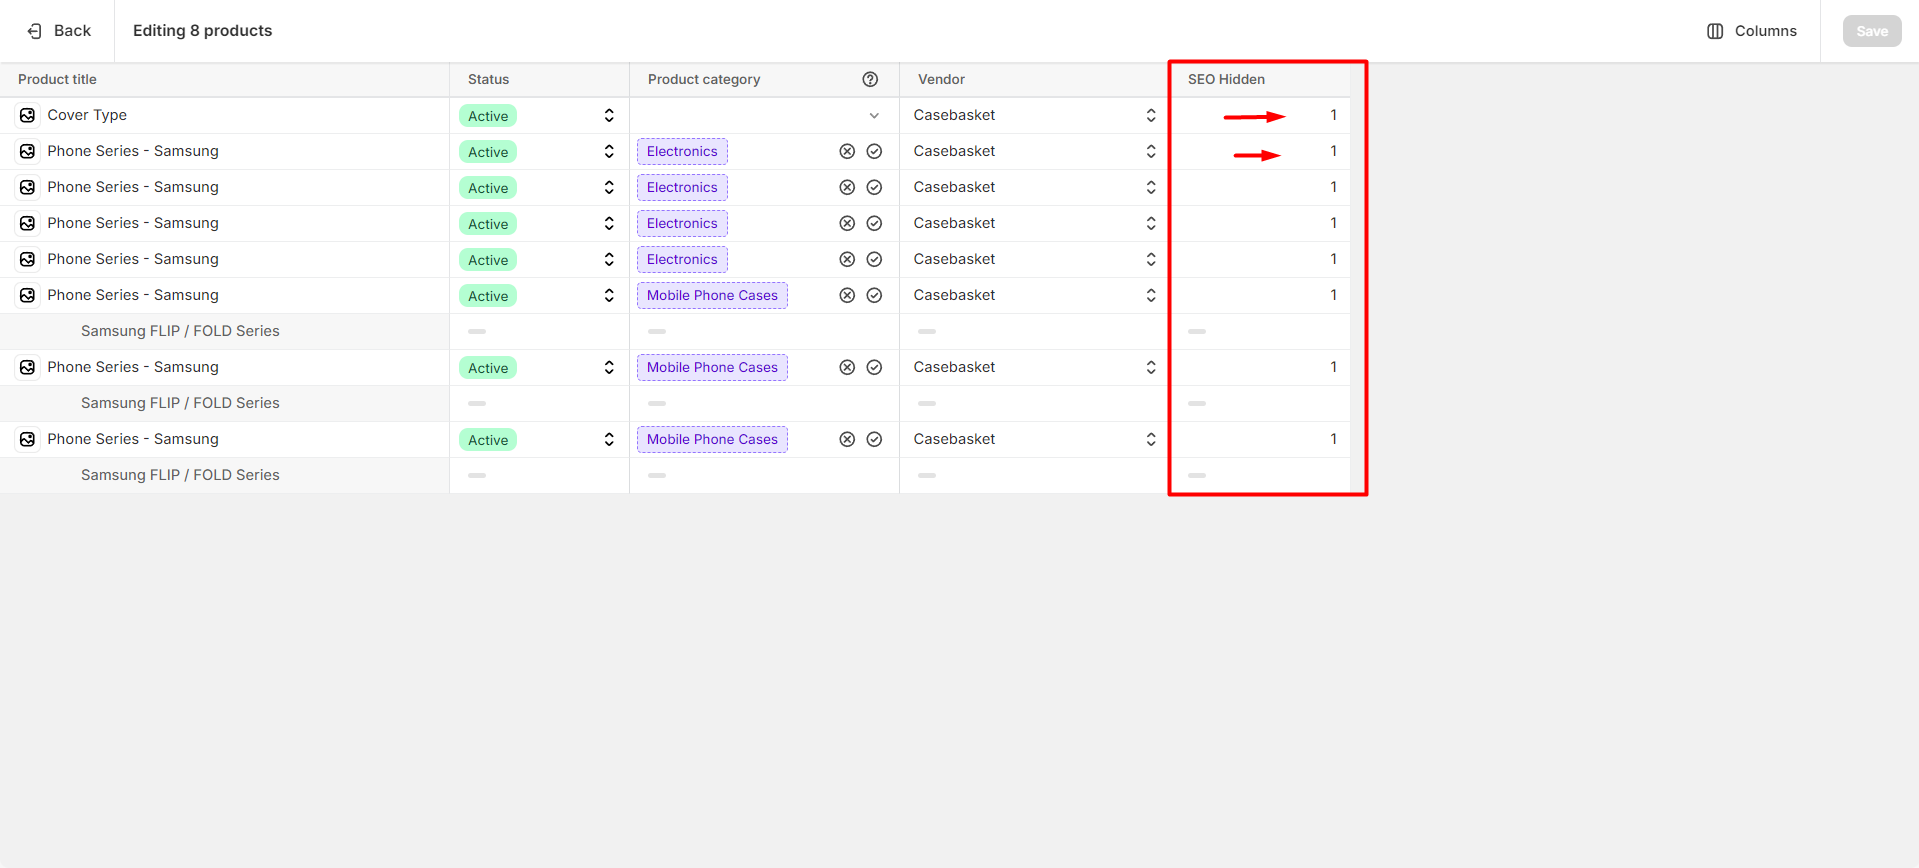Screen dimensions: 1919x868
Task: Click the first Electronics category tag
Action: tap(682, 151)
